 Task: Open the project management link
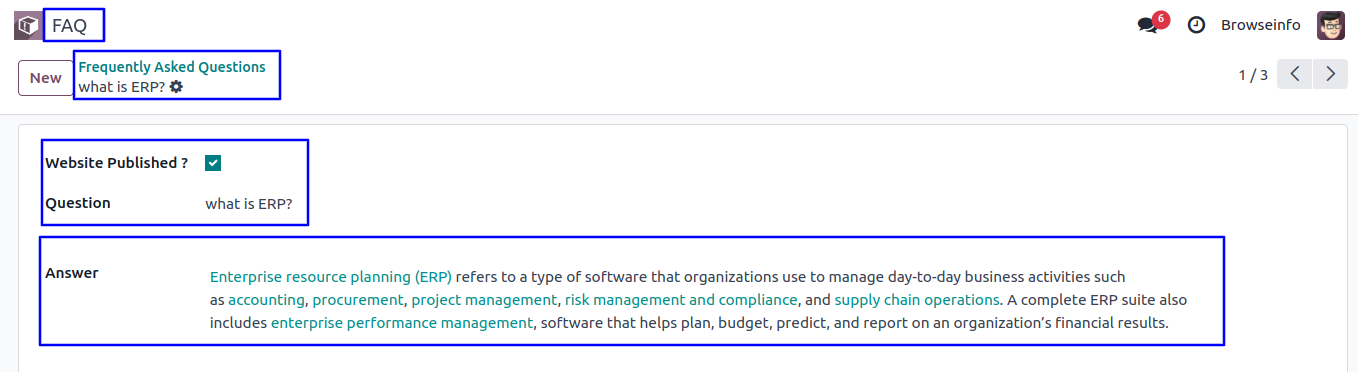(x=484, y=300)
